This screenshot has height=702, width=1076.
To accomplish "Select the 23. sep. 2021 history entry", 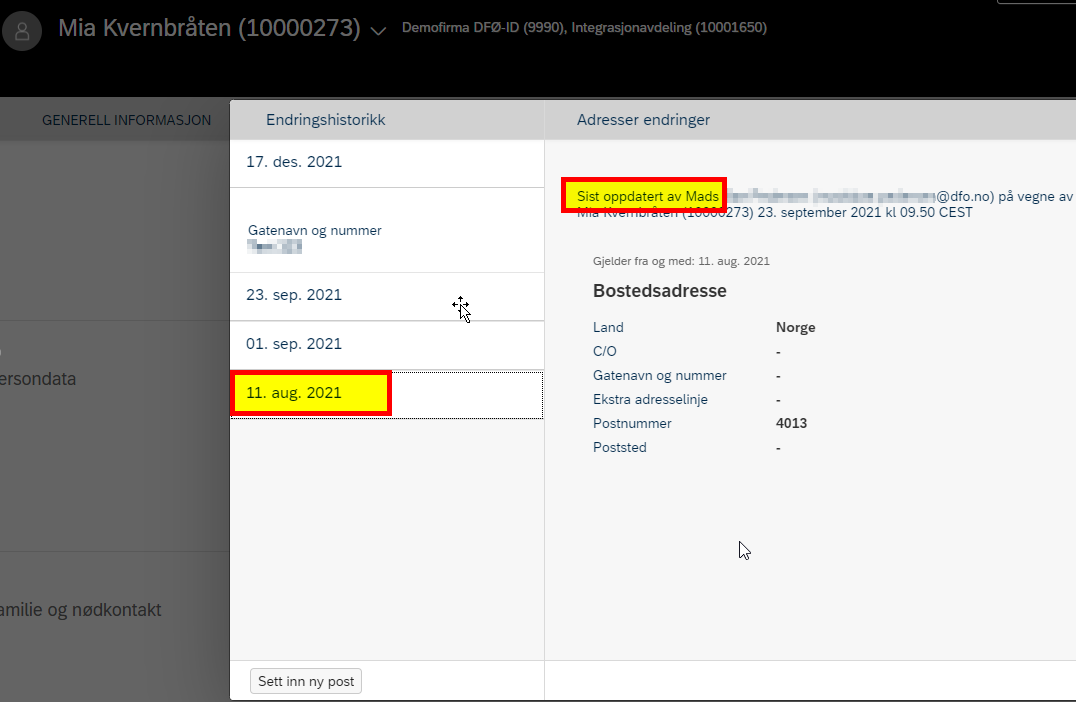I will (387, 296).
